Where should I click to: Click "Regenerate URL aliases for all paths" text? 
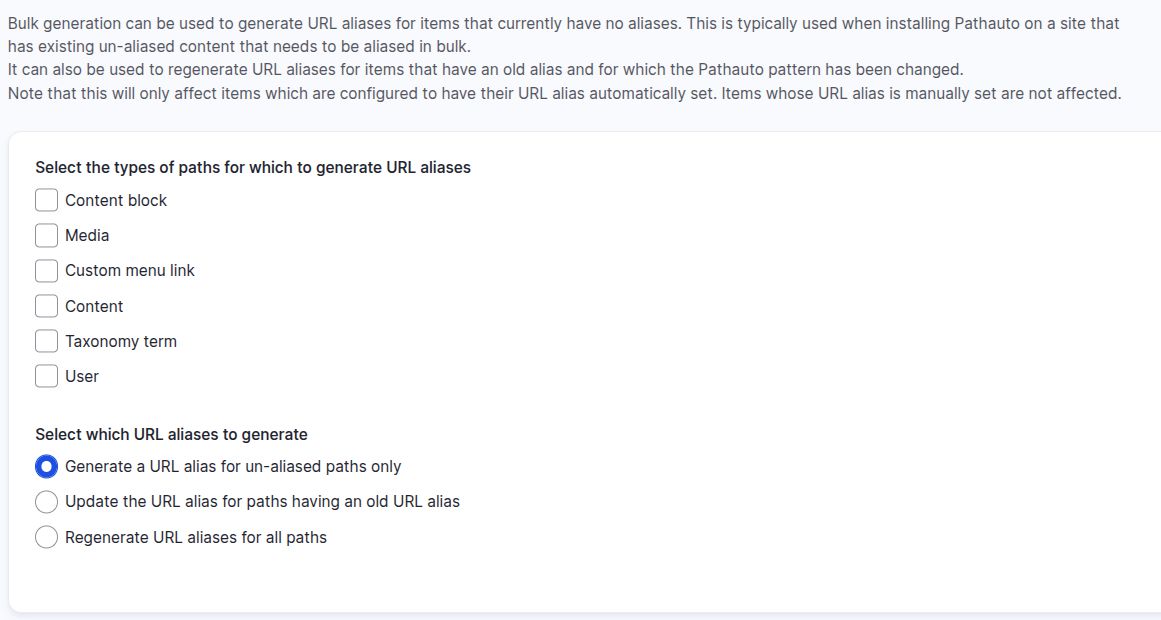coord(196,538)
